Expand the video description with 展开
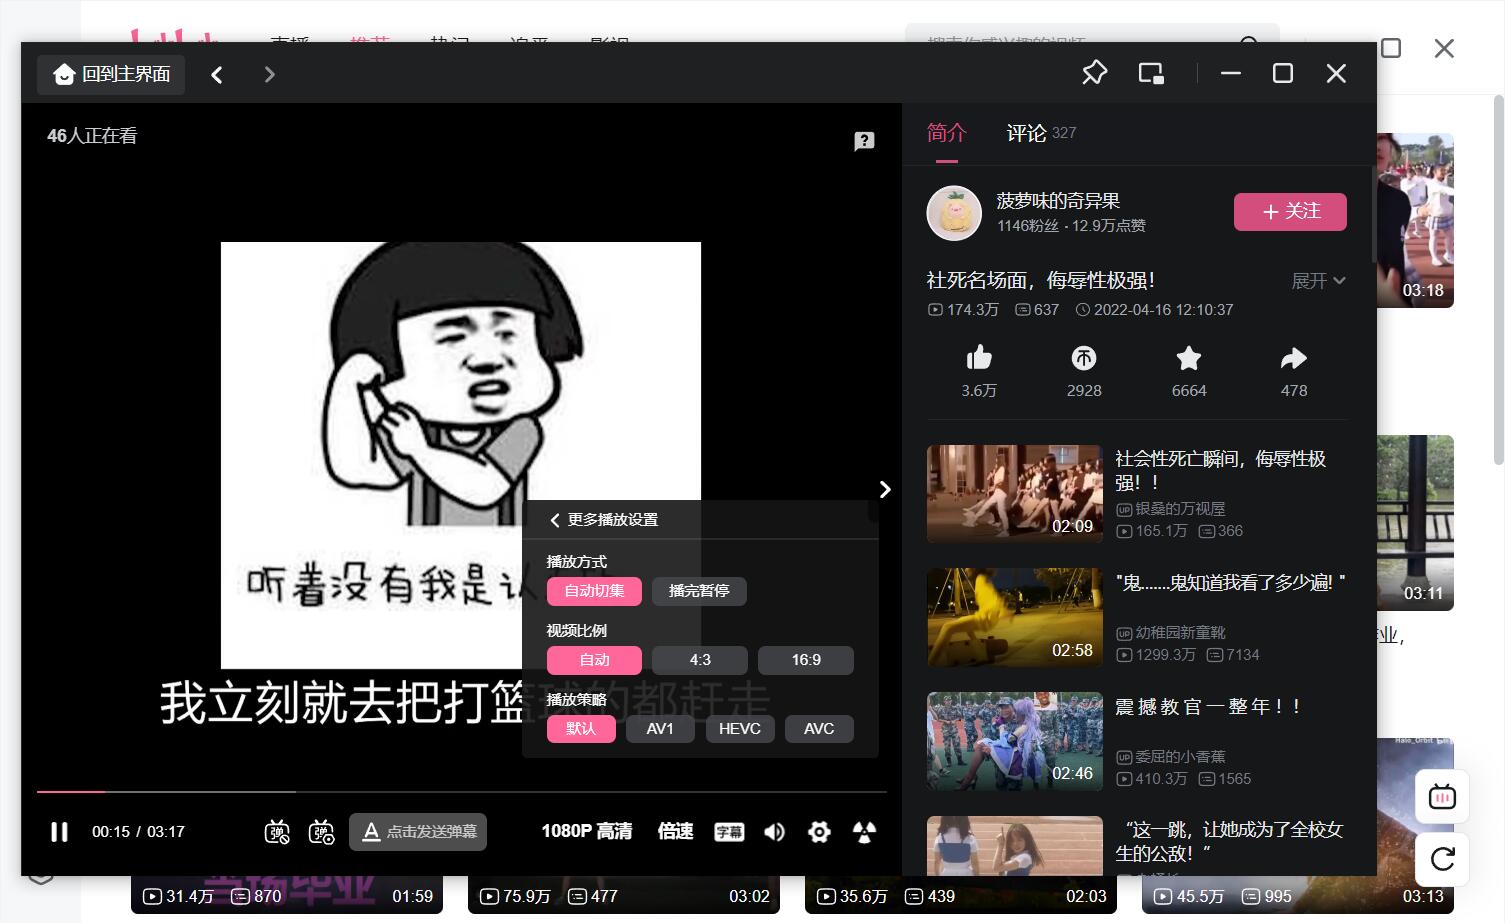 pos(1318,281)
